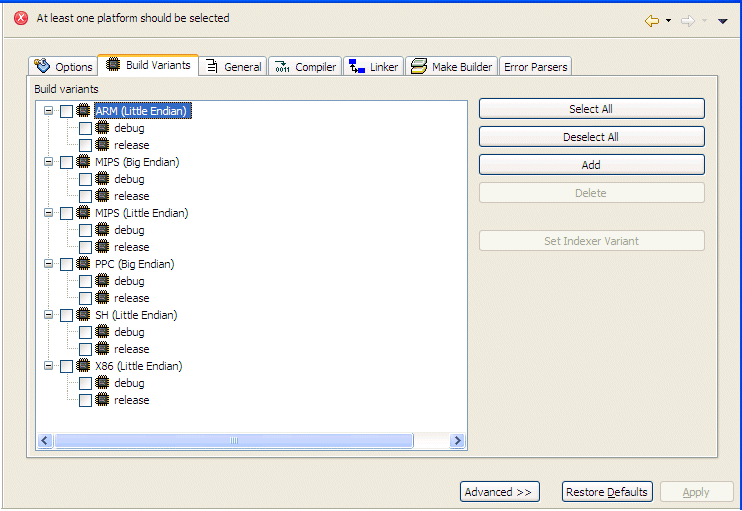This screenshot has height=511, width=742.
Task: Click the ARM (Little Endian) chip icon
Action: (83, 111)
